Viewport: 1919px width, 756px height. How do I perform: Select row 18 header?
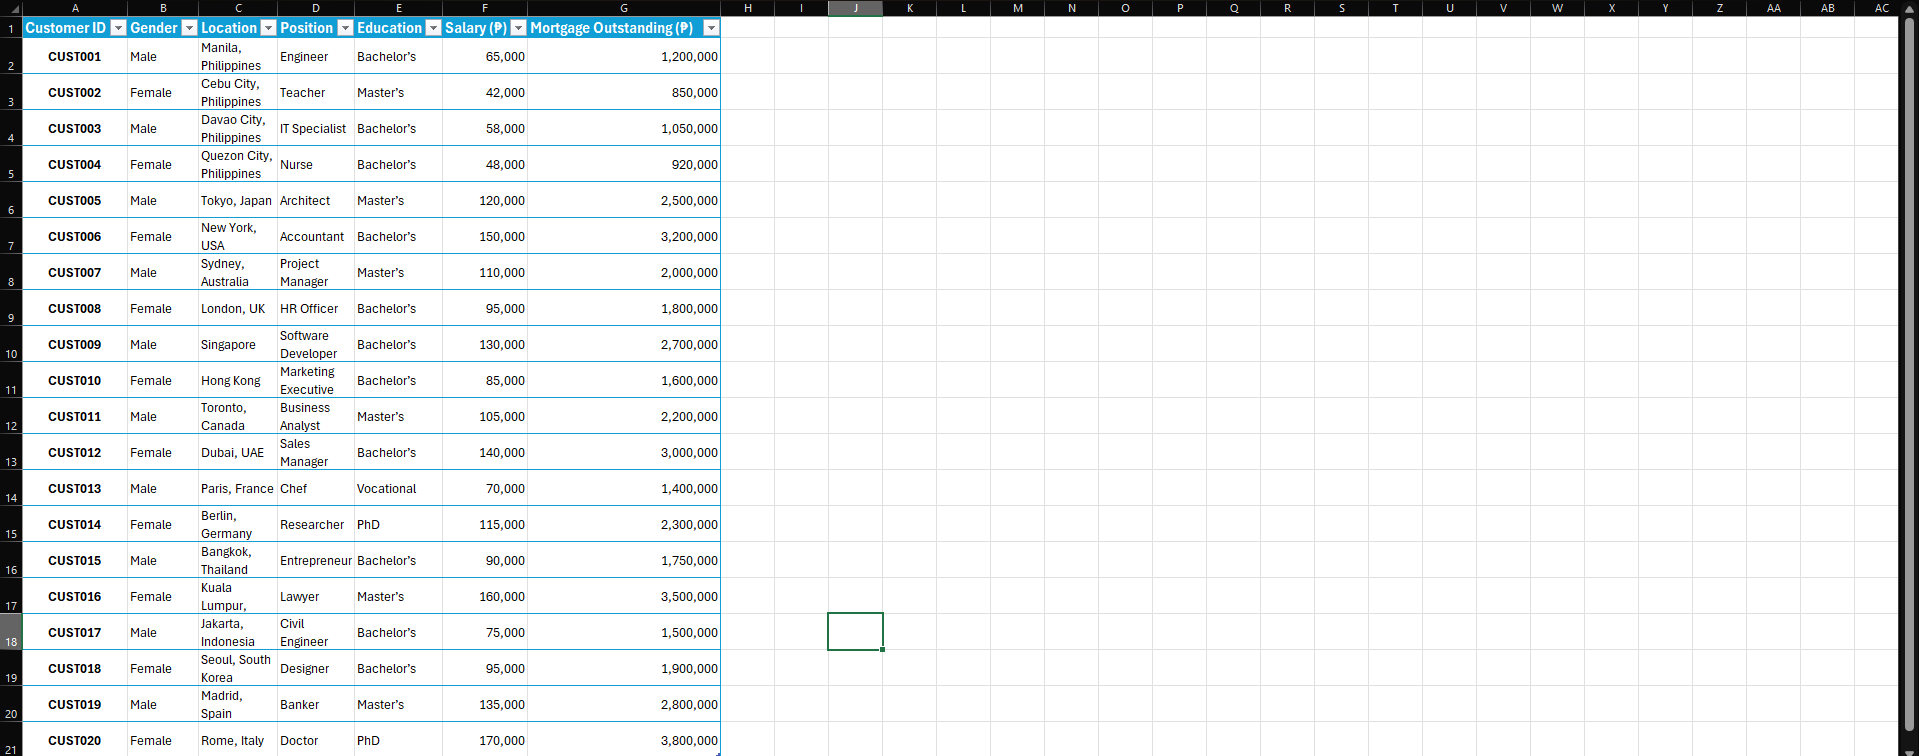tap(11, 632)
